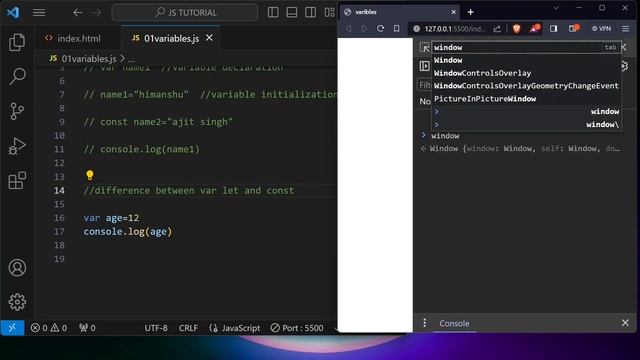Image resolution: width=640 pixels, height=360 pixels.
Task: Open the Accounts menu in VS Code
Action: click(17, 268)
